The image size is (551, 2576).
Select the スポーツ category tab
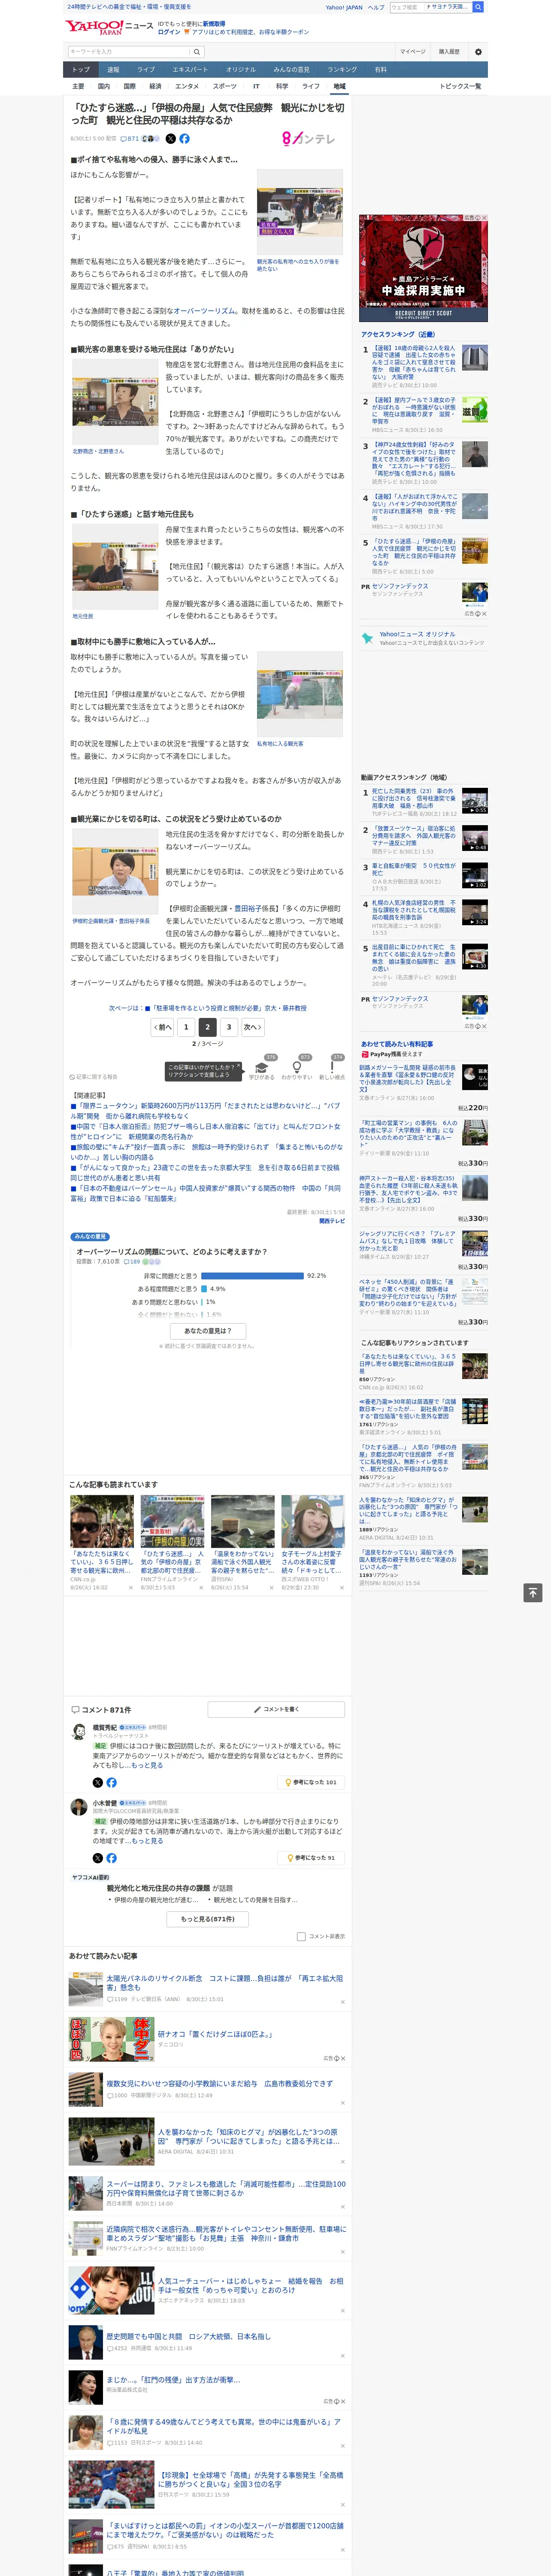[x=225, y=86]
